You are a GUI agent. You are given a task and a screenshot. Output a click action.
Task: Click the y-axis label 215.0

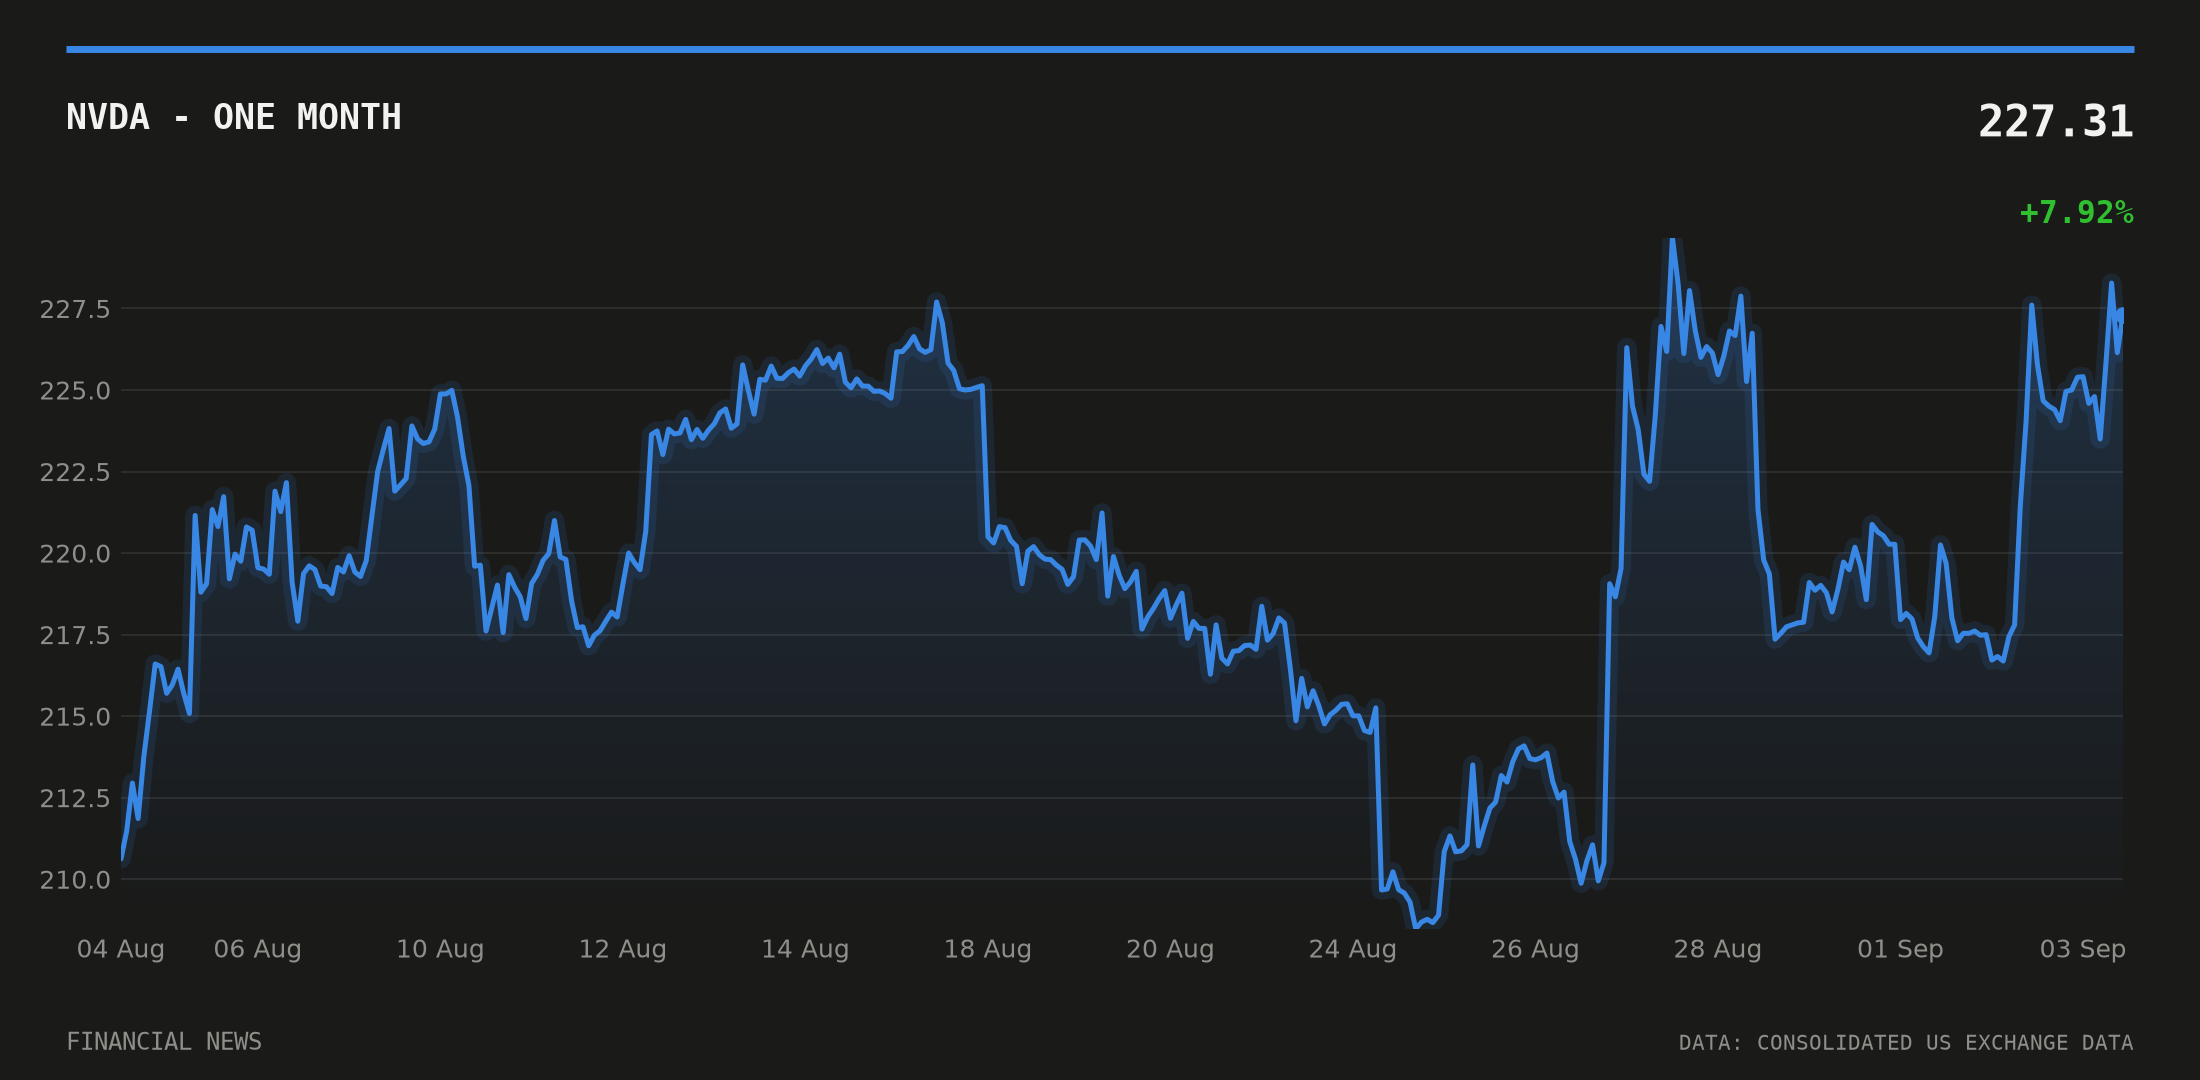(x=75, y=717)
